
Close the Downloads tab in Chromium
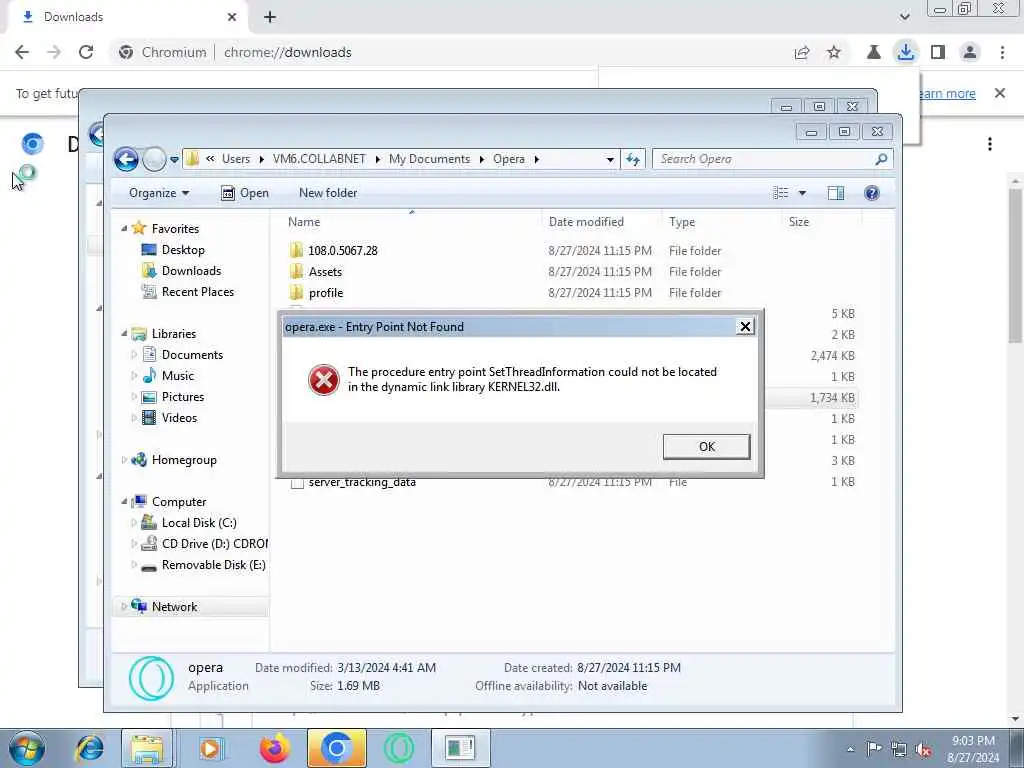tap(232, 17)
